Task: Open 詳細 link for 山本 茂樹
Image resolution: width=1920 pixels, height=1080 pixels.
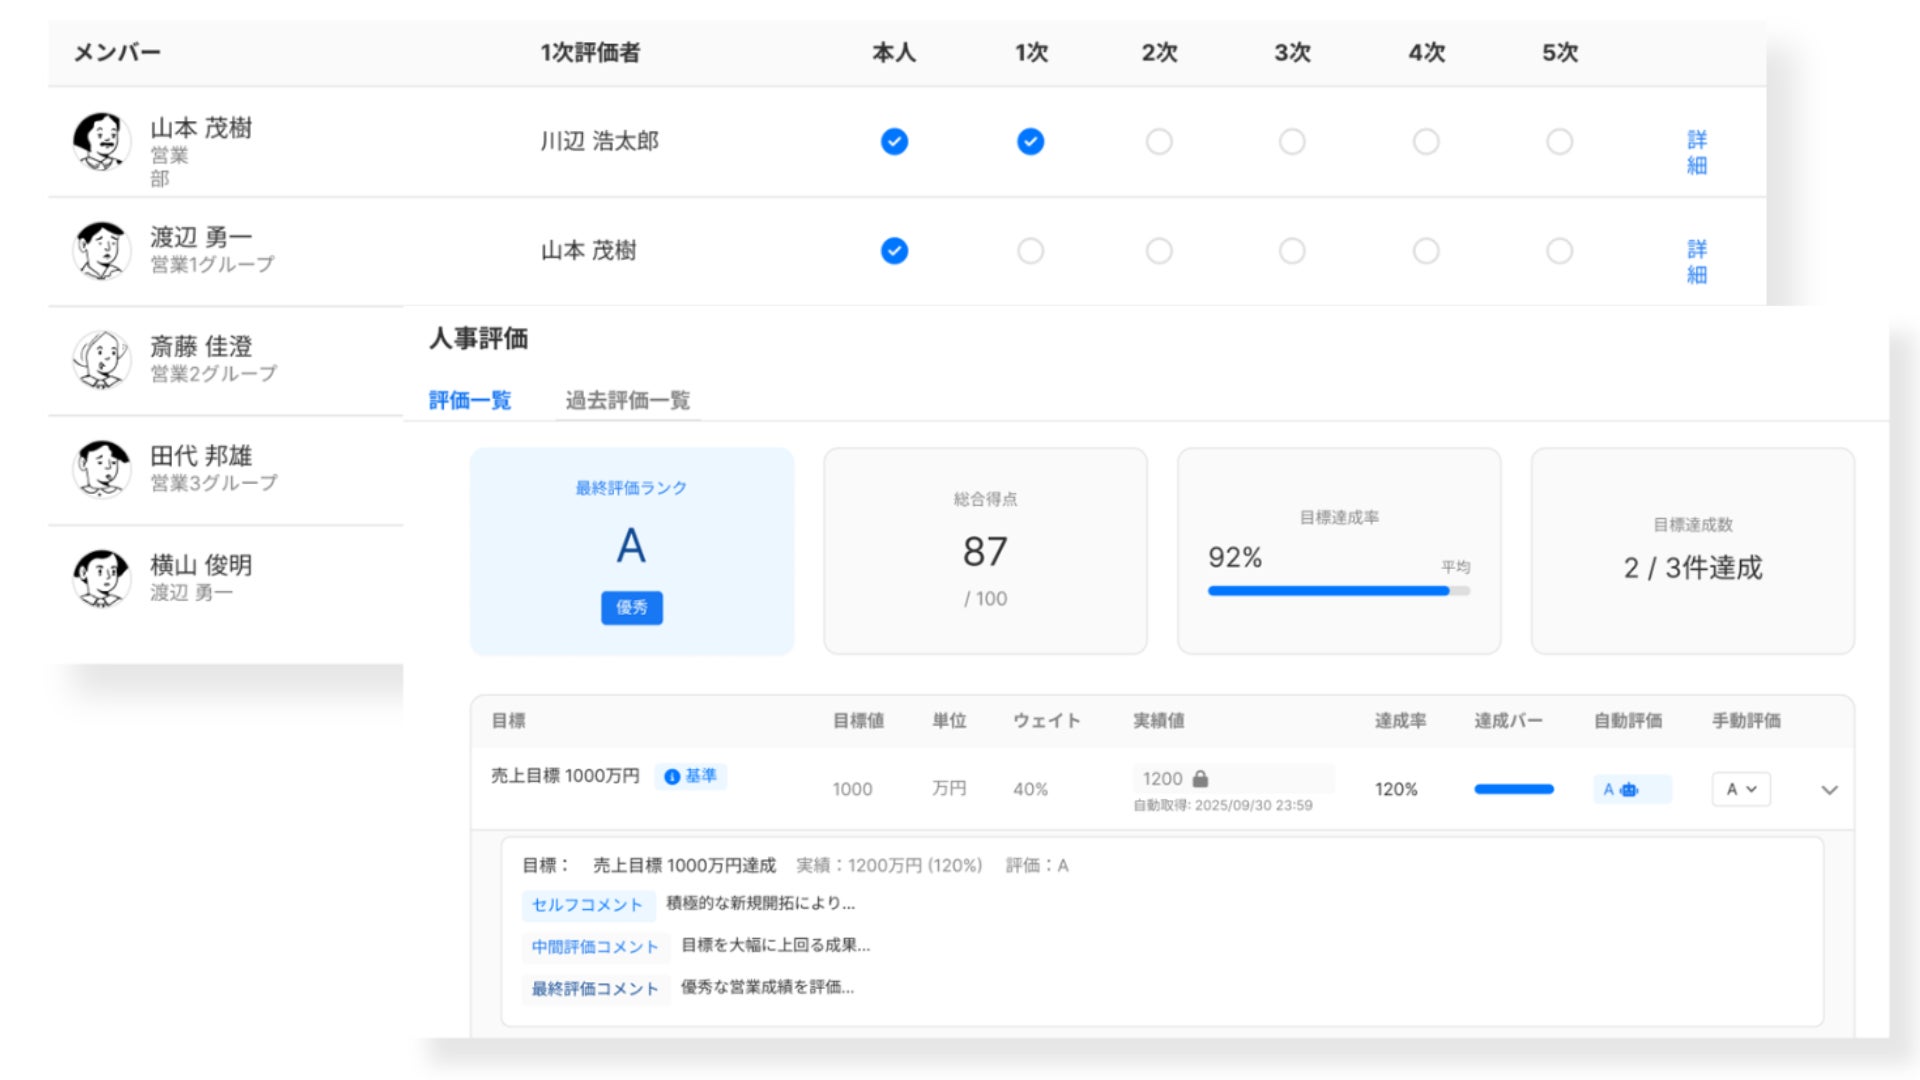Action: [1697, 152]
